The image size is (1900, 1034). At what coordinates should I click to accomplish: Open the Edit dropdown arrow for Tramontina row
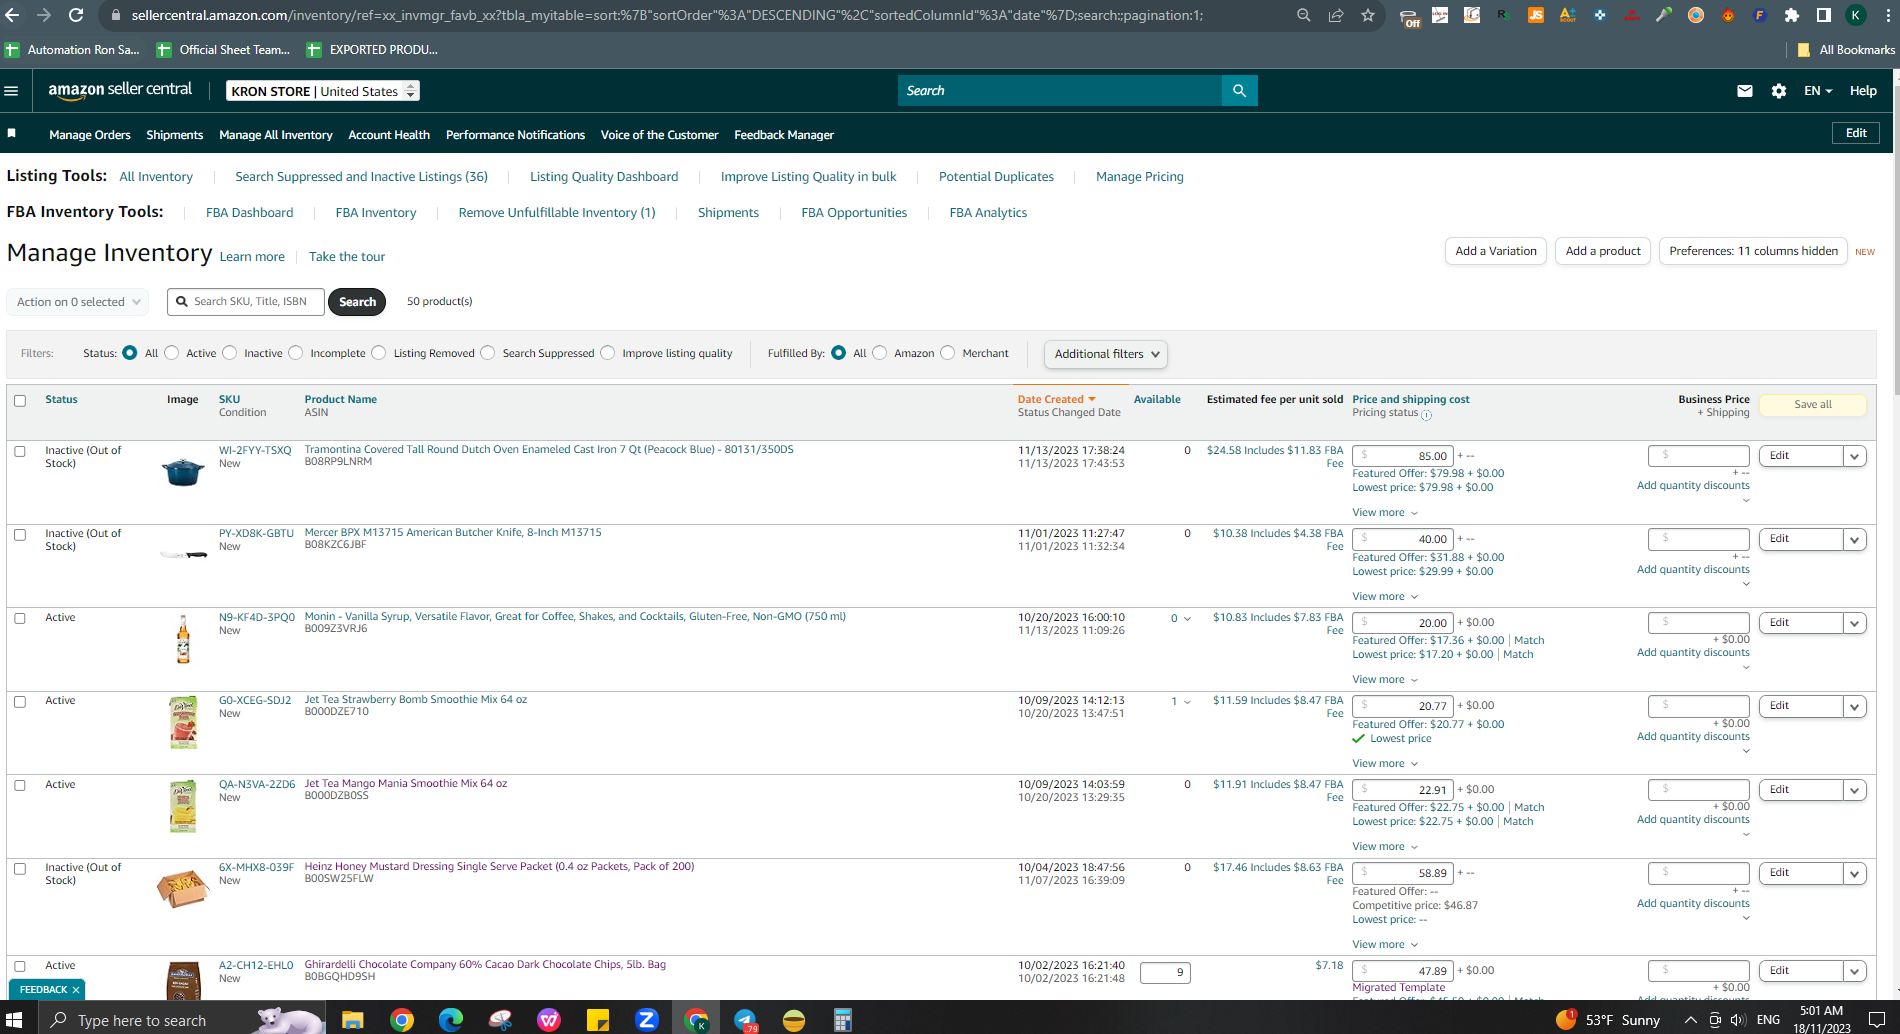(x=1855, y=456)
